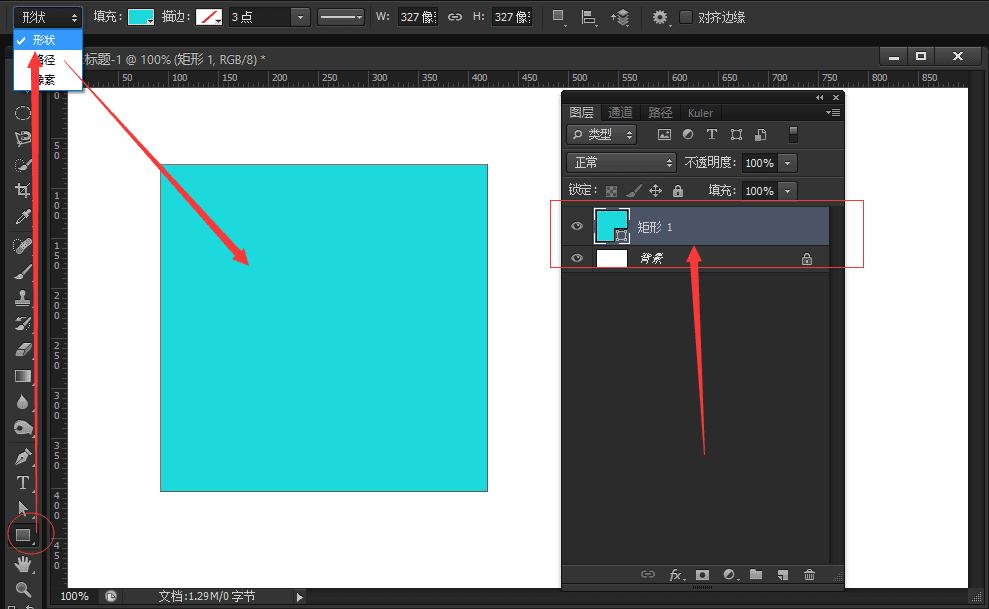Open the Add layer style fx menu
989x609 pixels.
pyautogui.click(x=676, y=575)
